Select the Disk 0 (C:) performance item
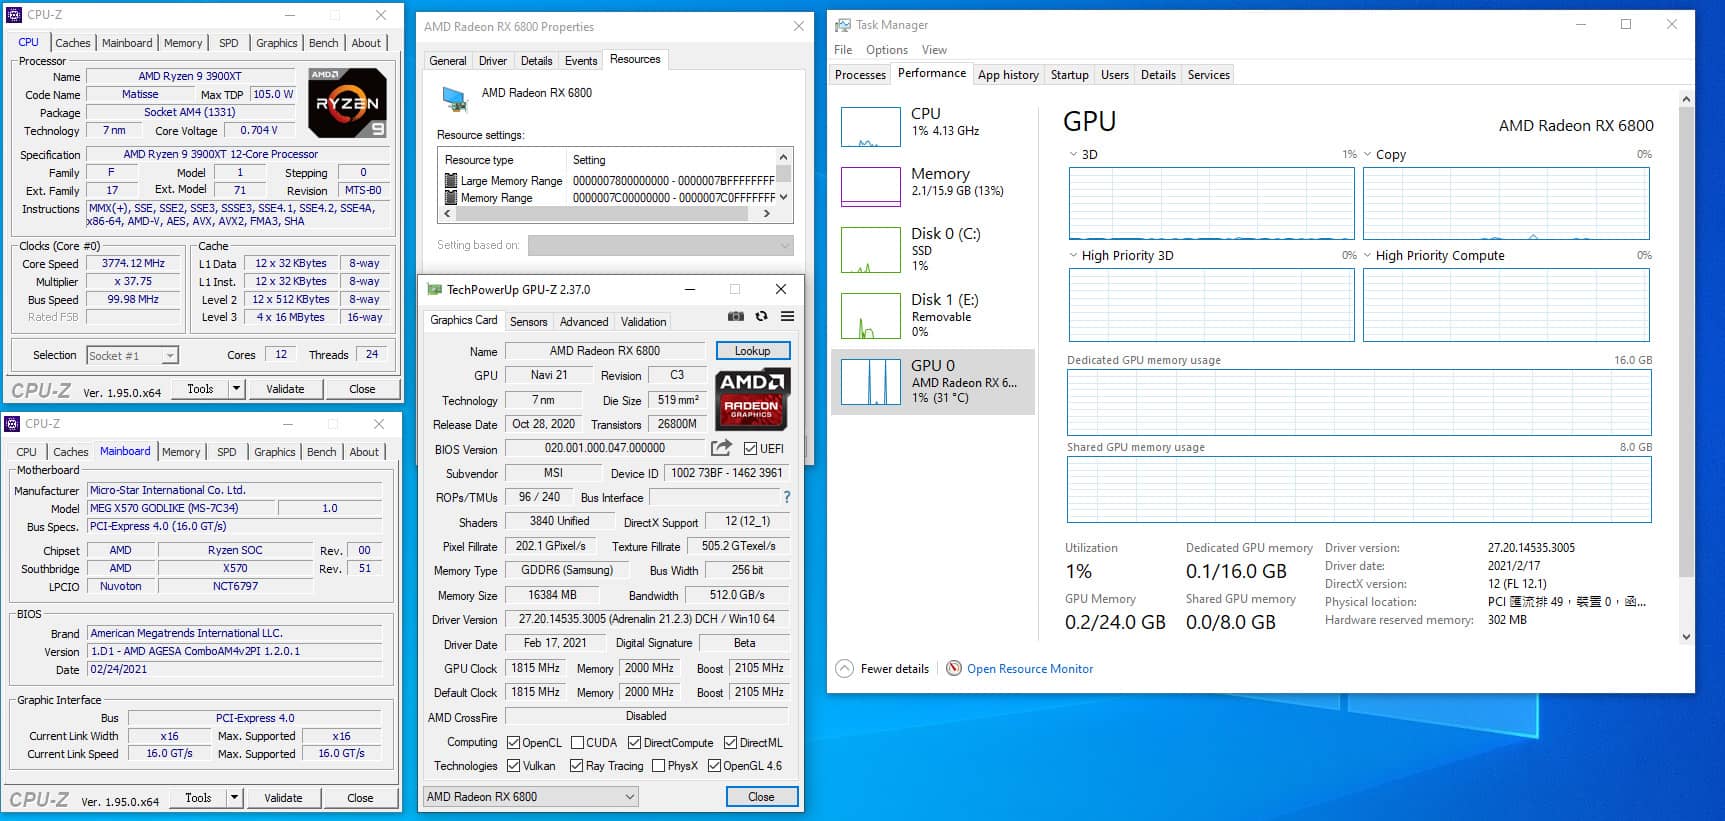 pyautogui.click(x=932, y=249)
